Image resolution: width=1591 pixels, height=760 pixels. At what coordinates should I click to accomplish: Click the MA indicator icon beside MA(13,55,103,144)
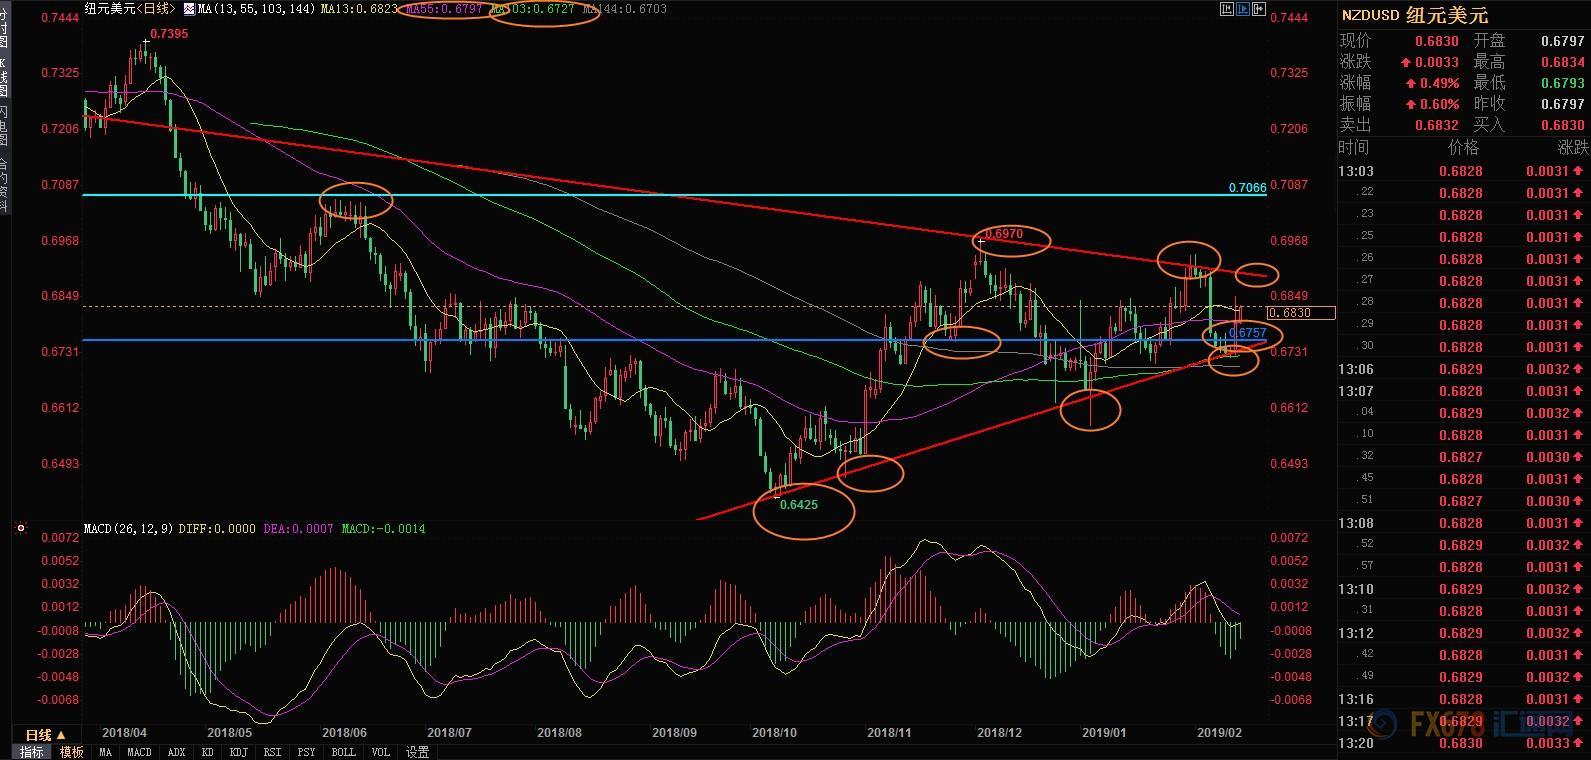189,9
